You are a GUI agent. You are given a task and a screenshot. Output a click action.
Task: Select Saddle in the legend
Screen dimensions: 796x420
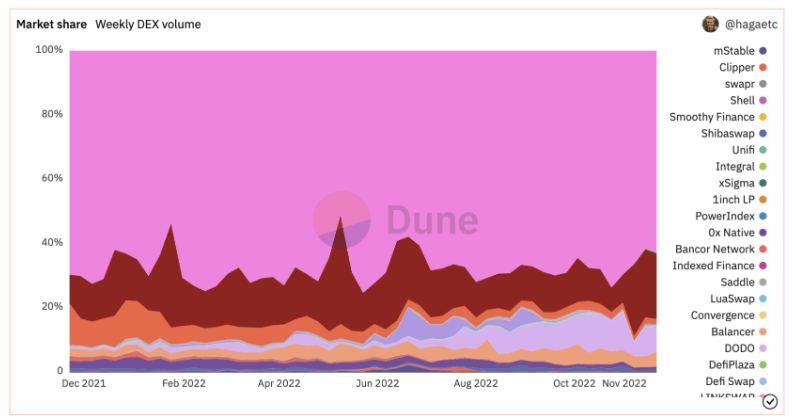tap(743, 282)
